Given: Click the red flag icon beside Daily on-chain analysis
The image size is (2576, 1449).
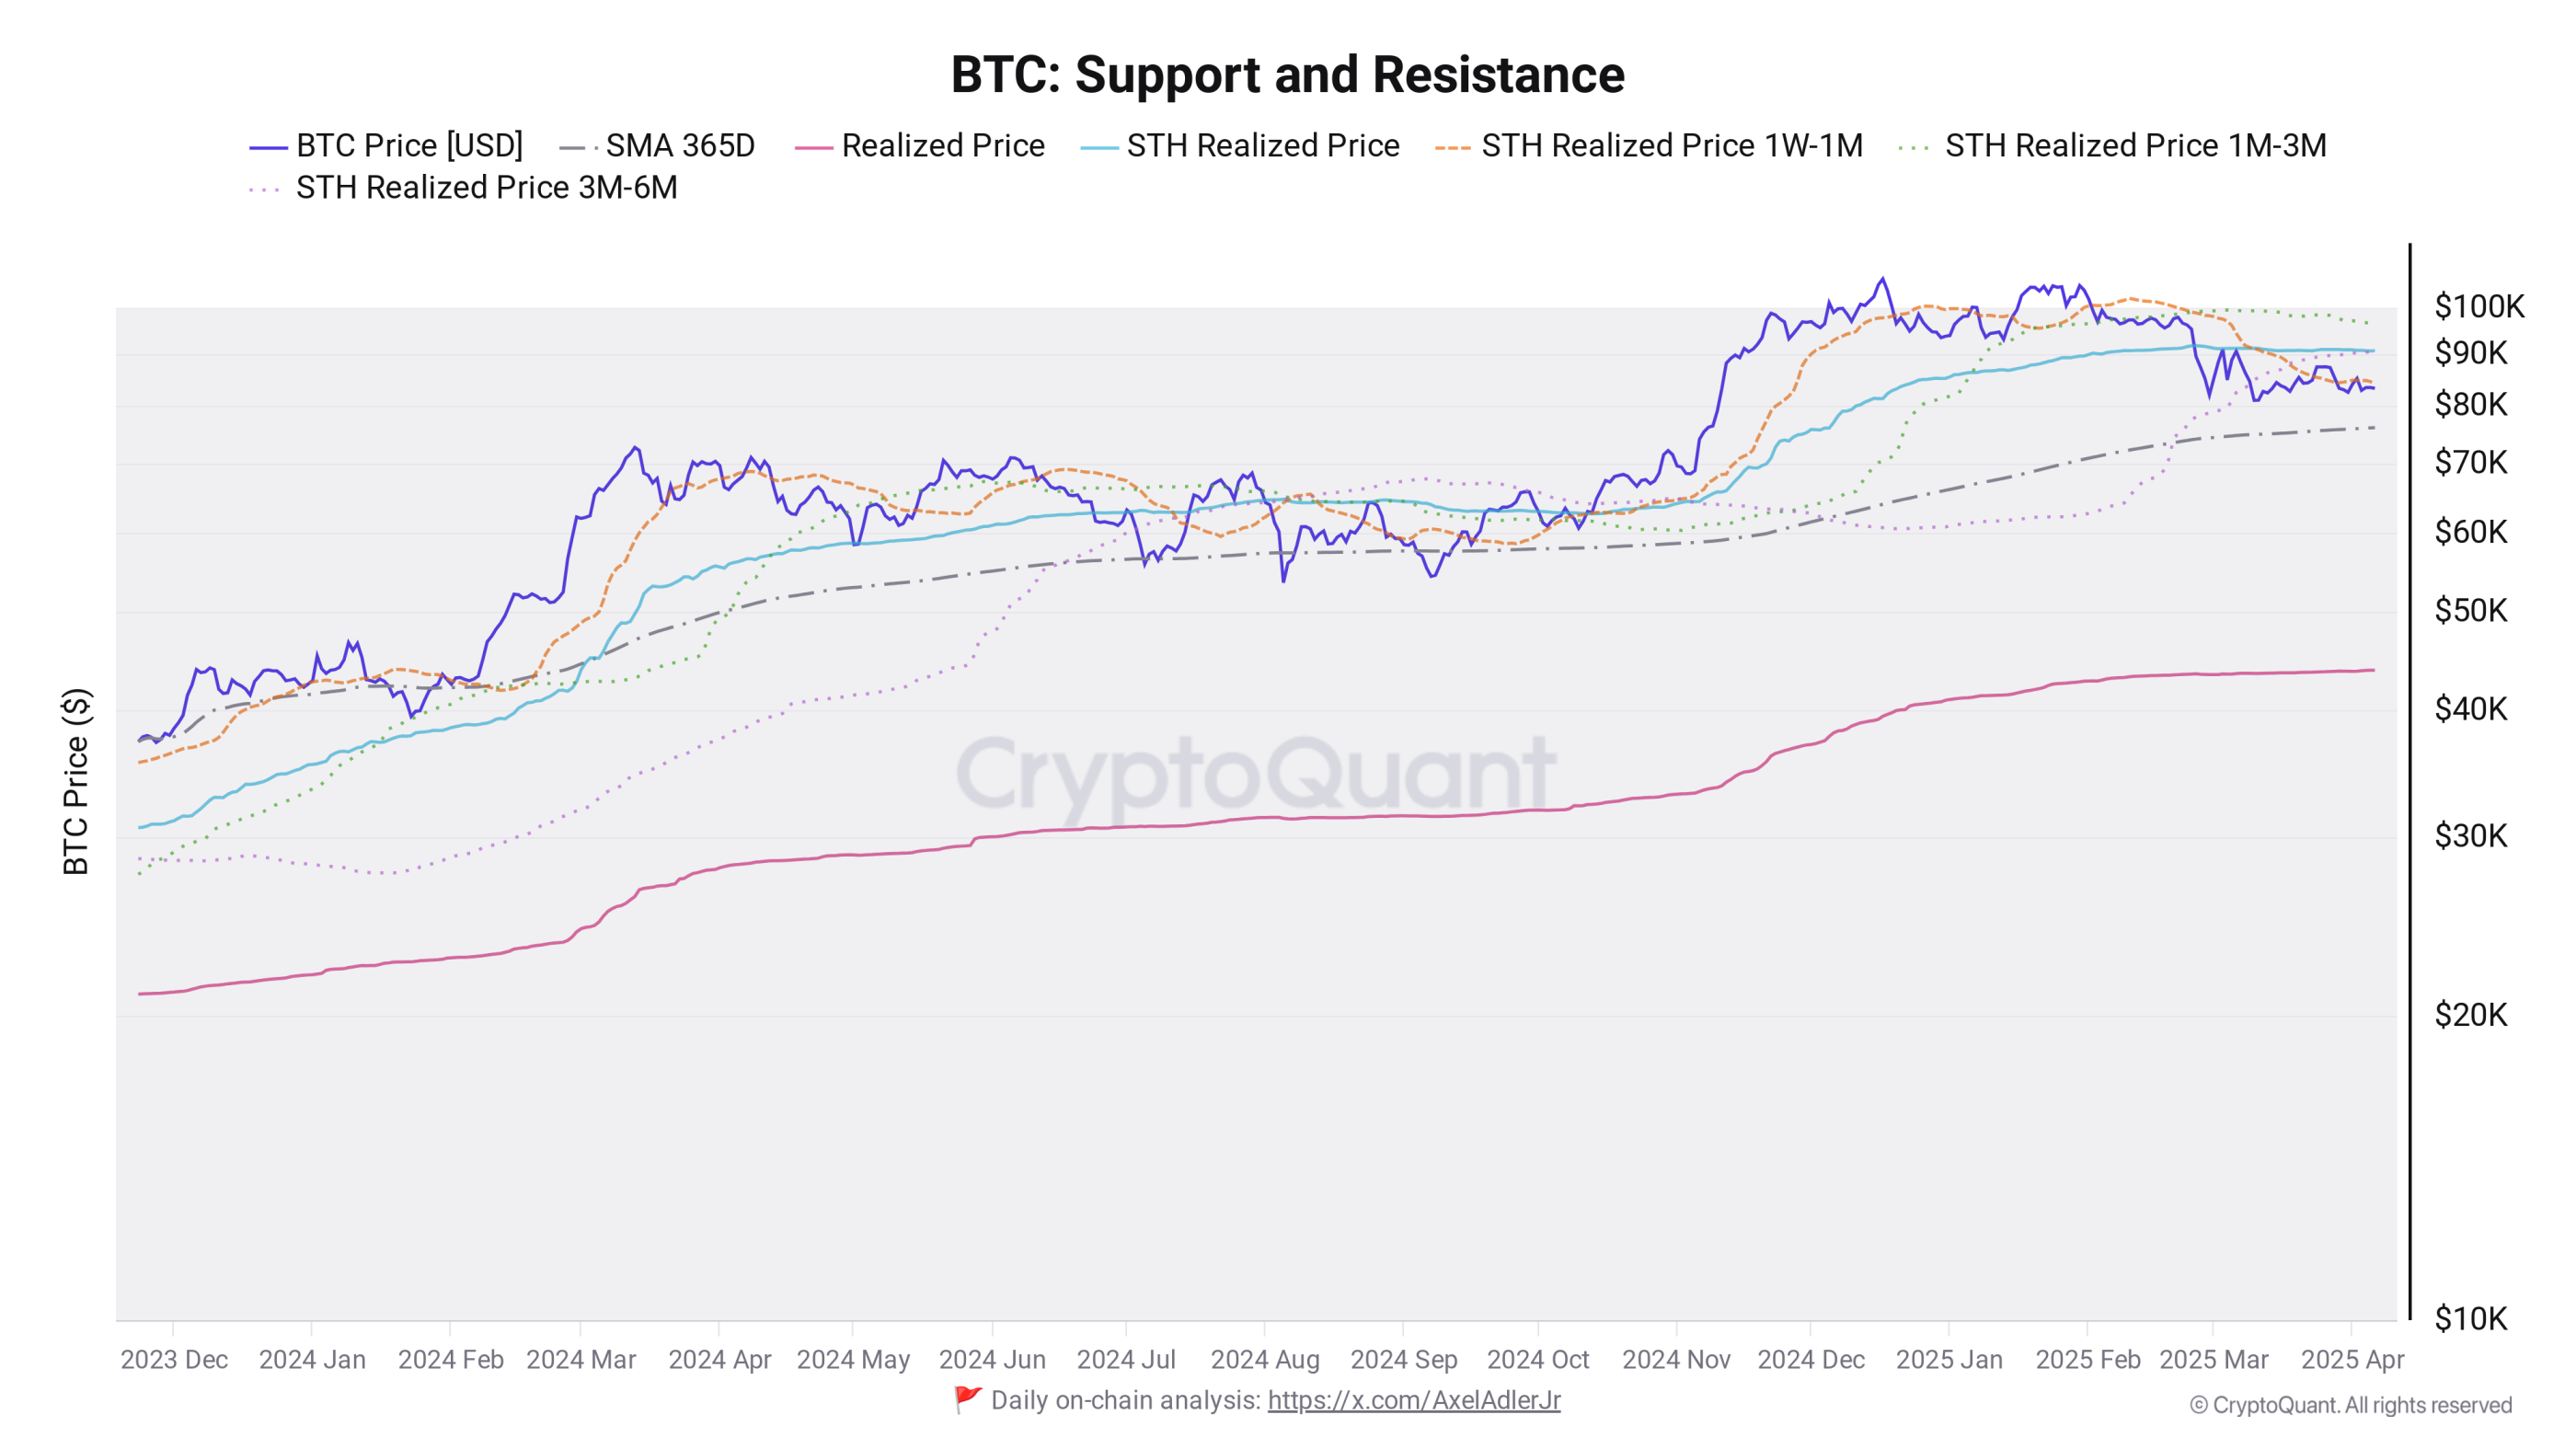Looking at the screenshot, I should (967, 1399).
